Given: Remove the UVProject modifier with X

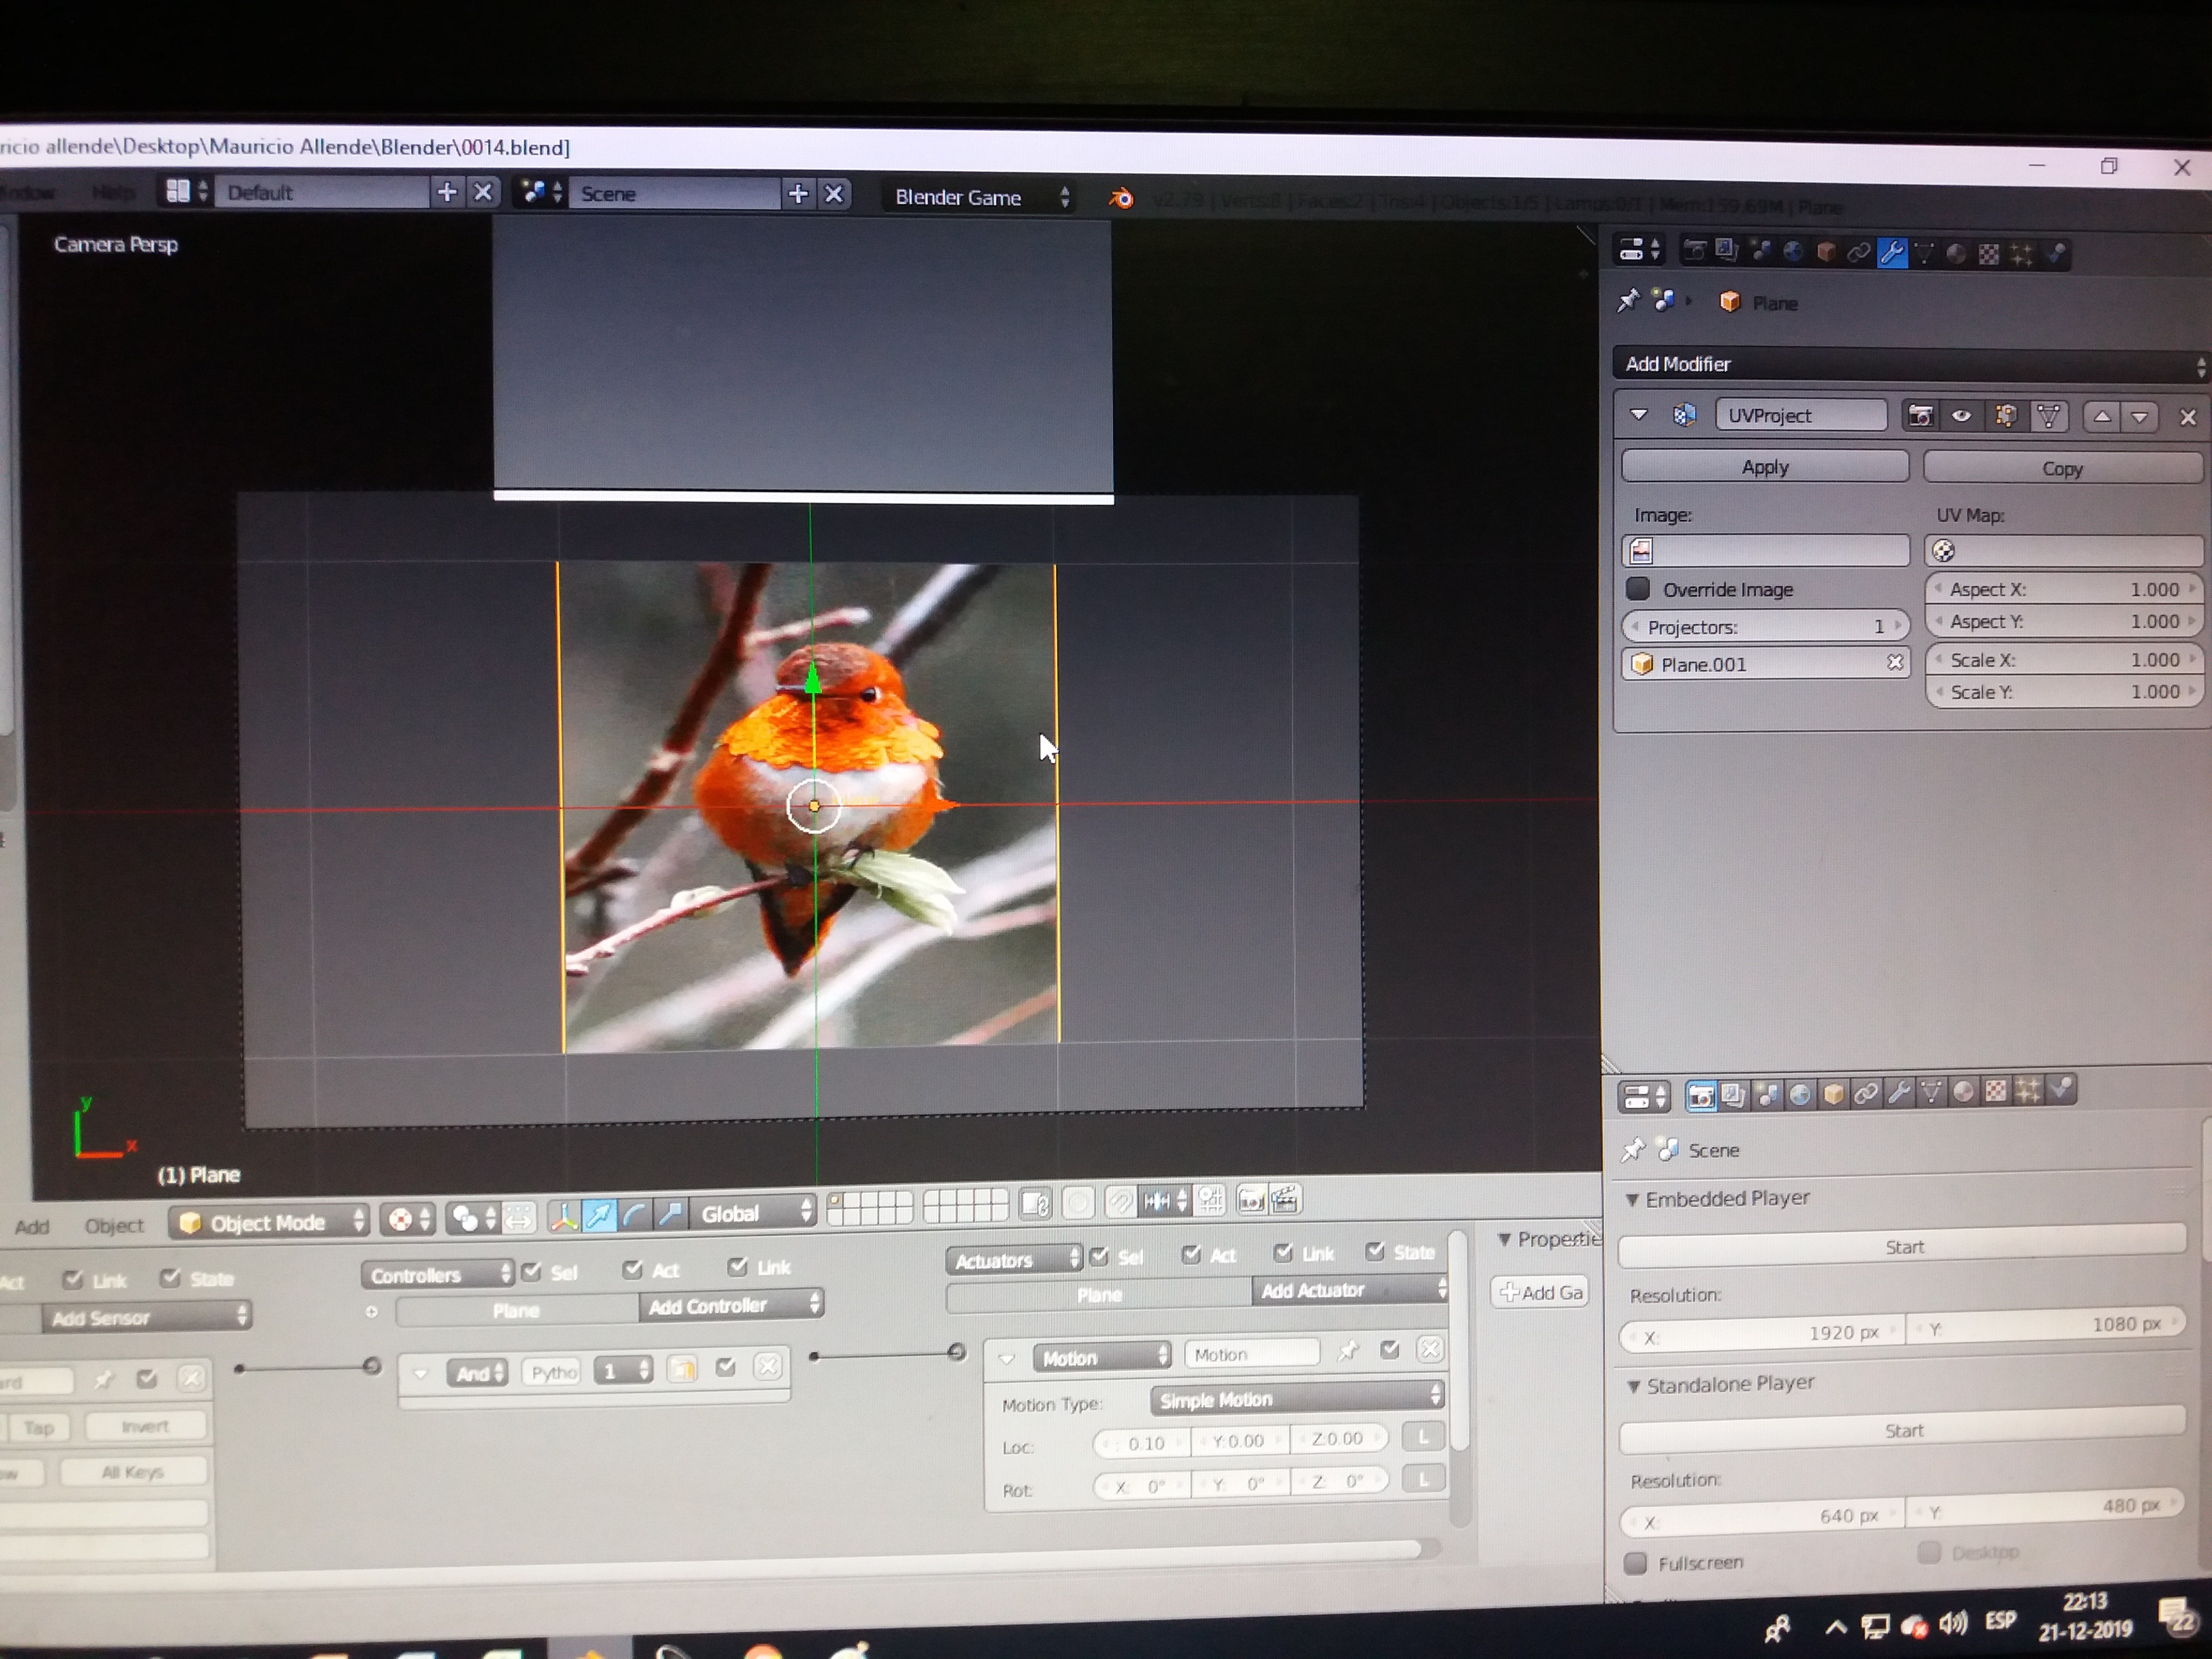Looking at the screenshot, I should (2188, 418).
